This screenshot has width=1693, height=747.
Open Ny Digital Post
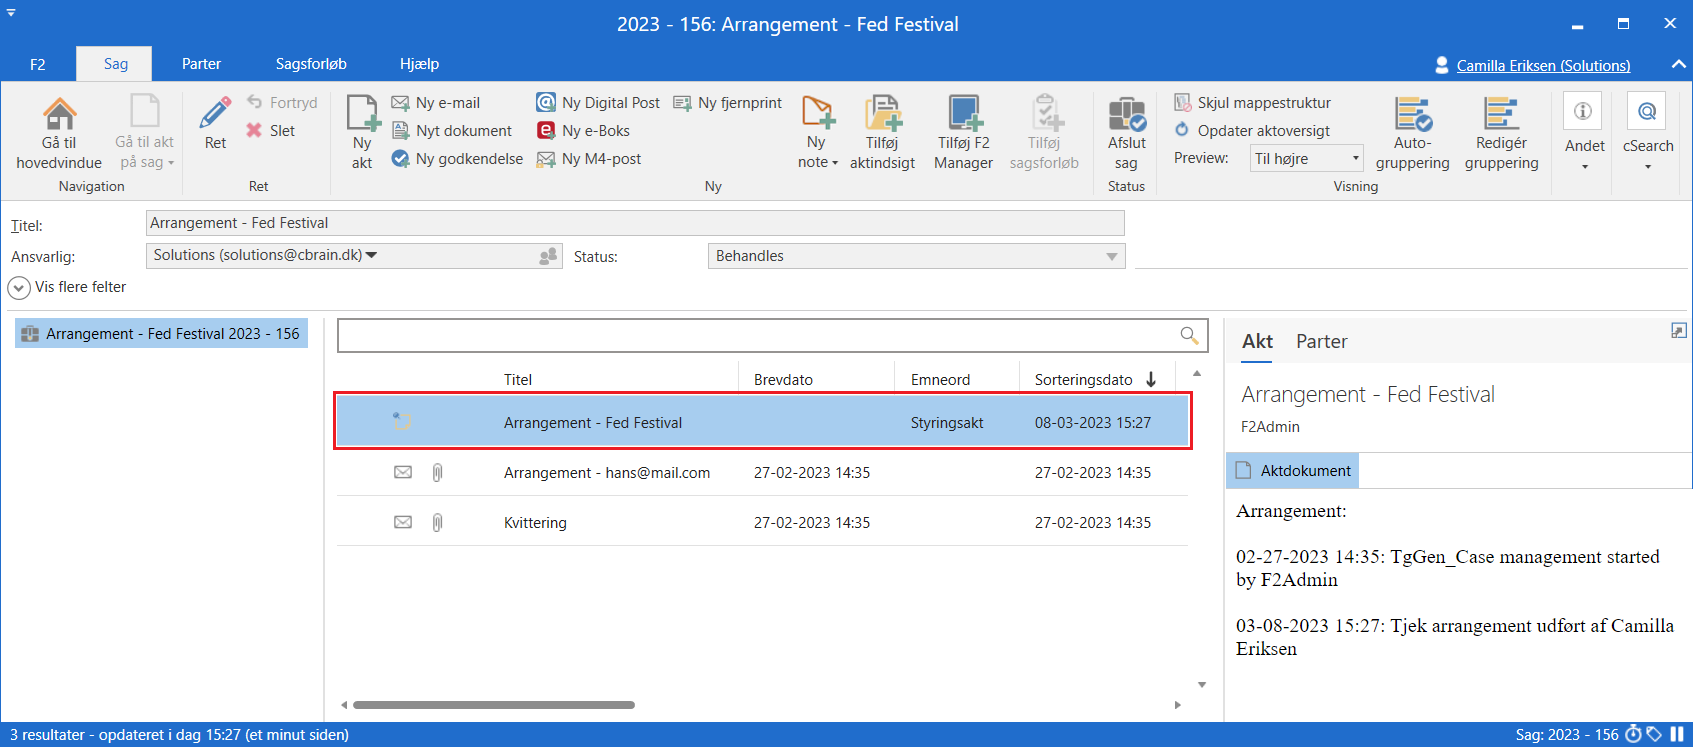[598, 103]
